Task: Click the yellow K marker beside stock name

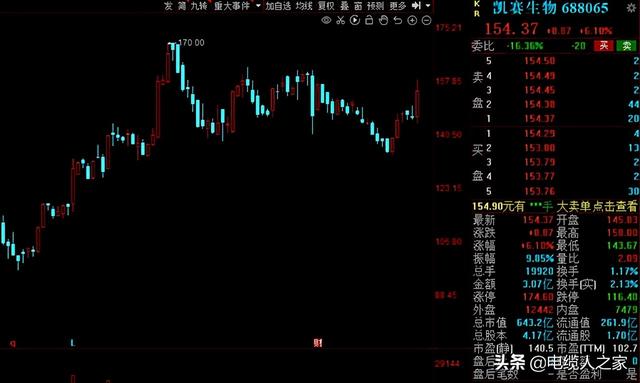Action: pos(477,4)
